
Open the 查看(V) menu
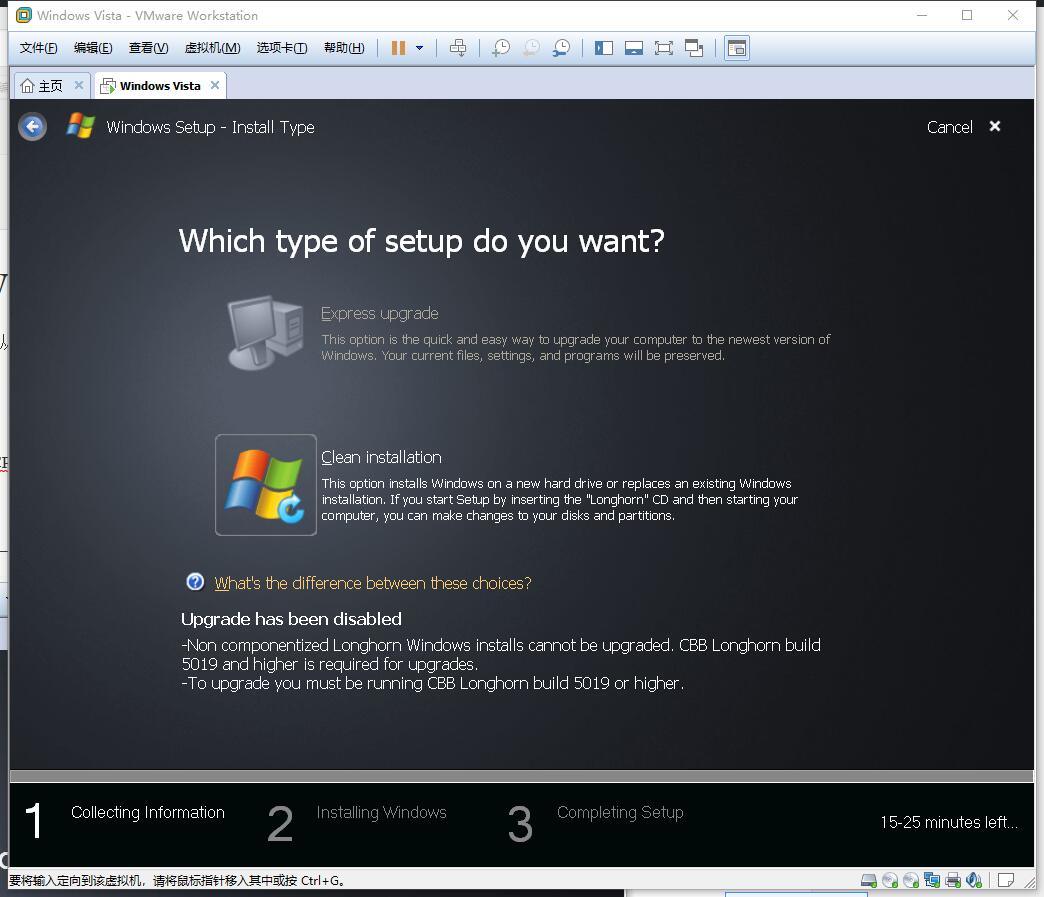148,48
